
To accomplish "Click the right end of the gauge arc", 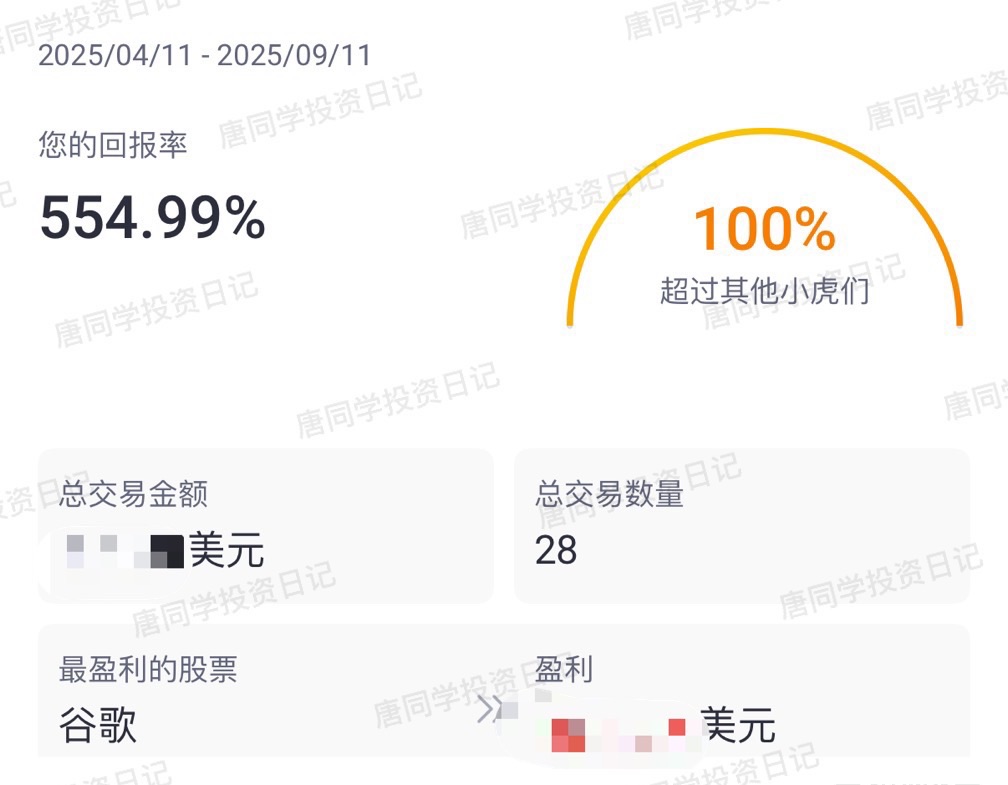I will pyautogui.click(x=959, y=320).
